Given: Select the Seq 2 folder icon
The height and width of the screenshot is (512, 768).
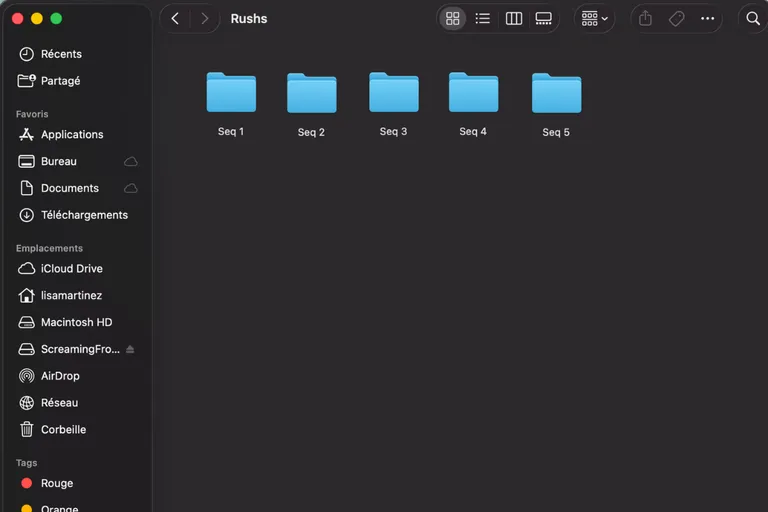Looking at the screenshot, I should coord(312,93).
